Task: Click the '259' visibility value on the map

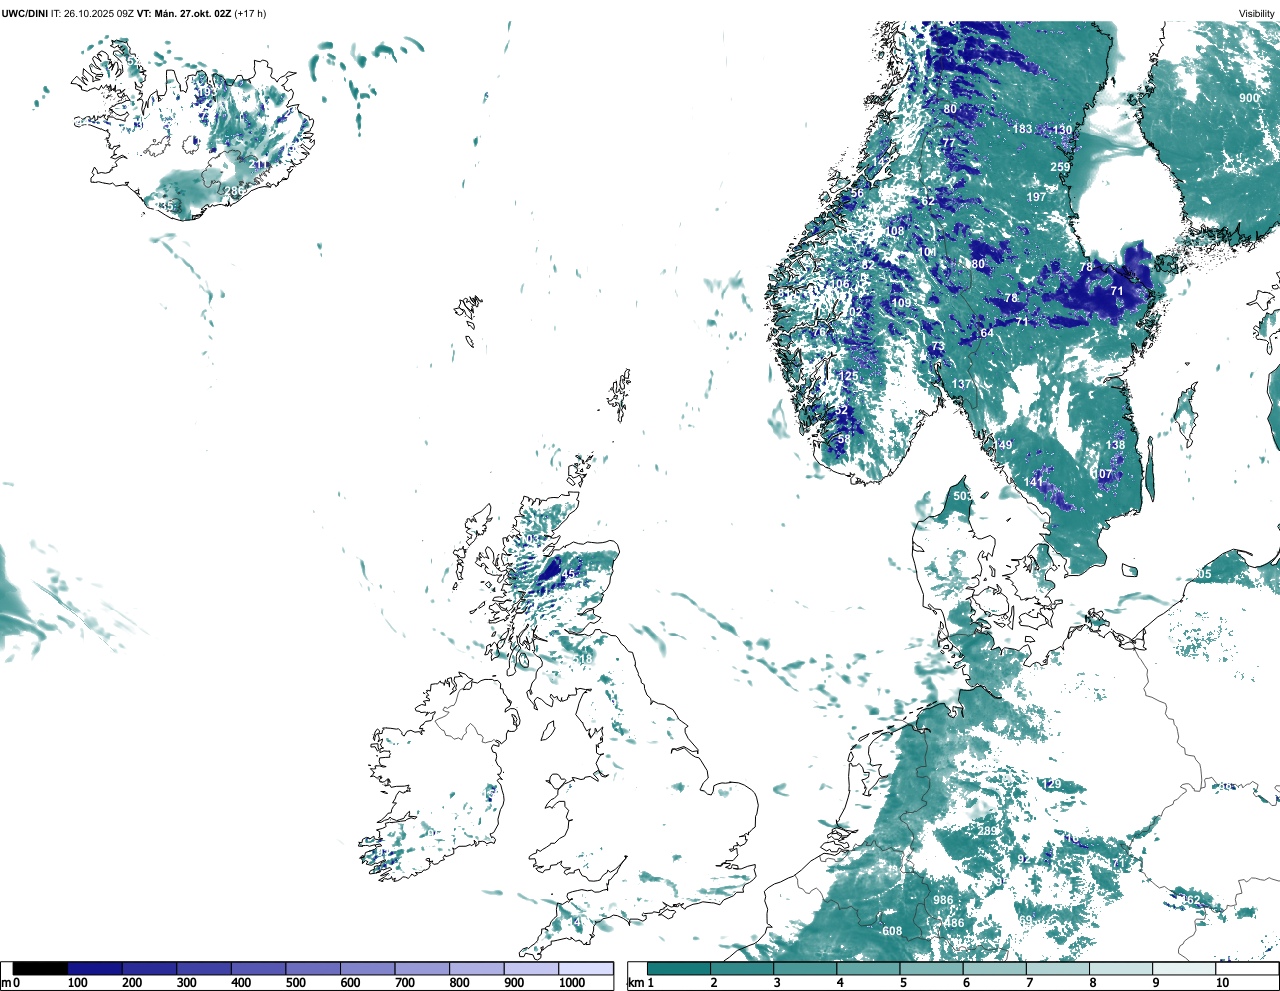Action: (x=1060, y=167)
